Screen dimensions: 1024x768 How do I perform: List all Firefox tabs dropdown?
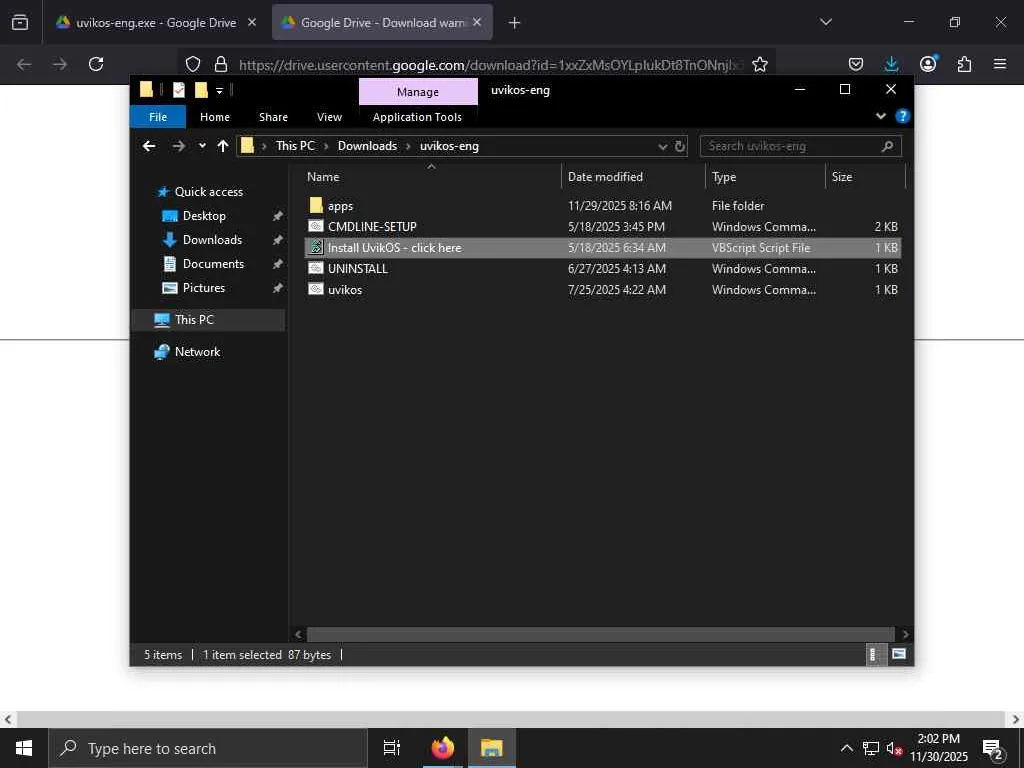(825, 22)
